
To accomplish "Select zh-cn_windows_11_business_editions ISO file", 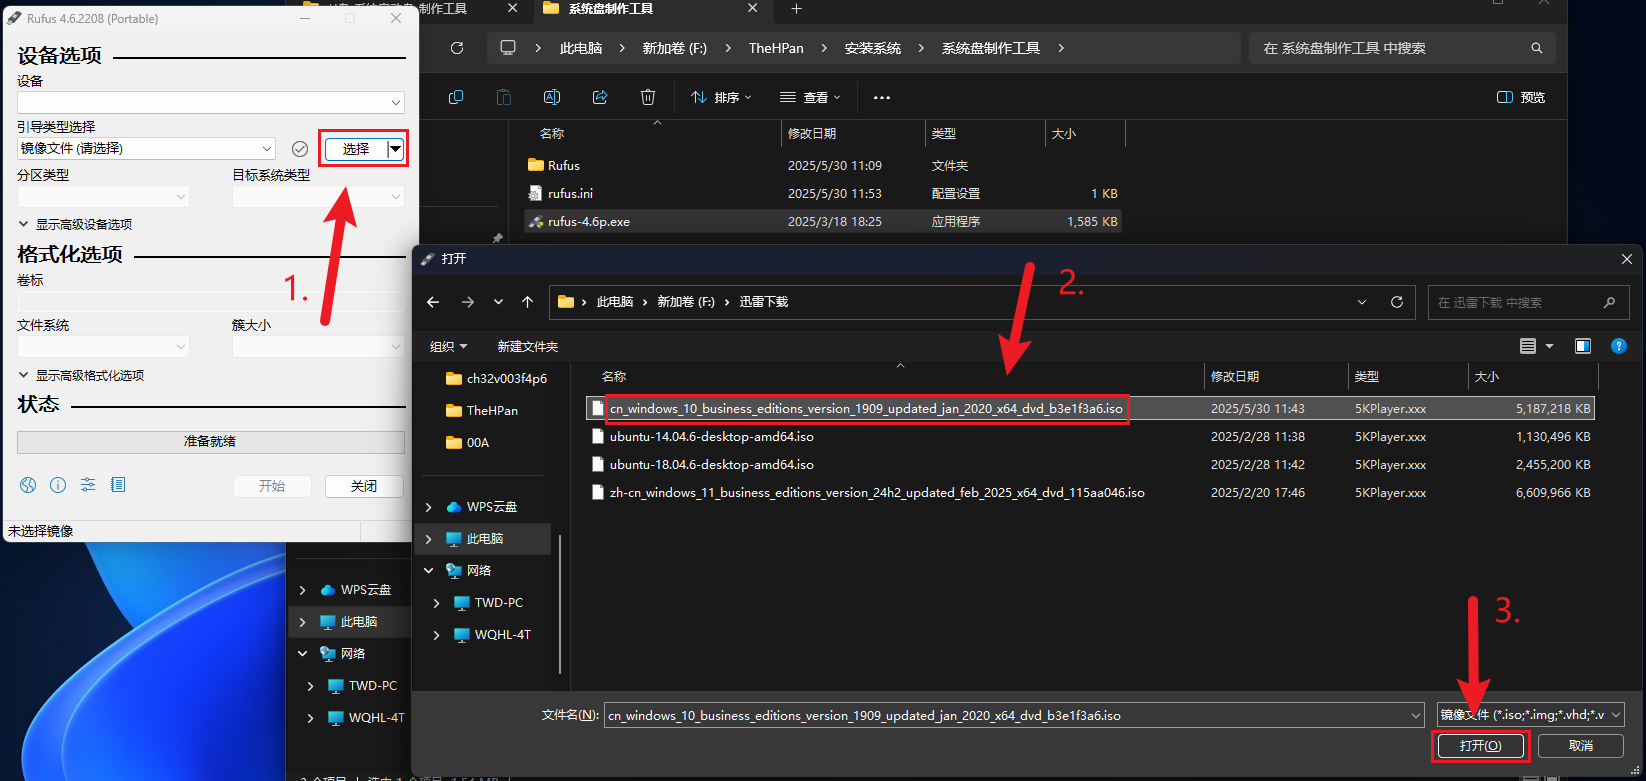I will tap(1090, 493).
